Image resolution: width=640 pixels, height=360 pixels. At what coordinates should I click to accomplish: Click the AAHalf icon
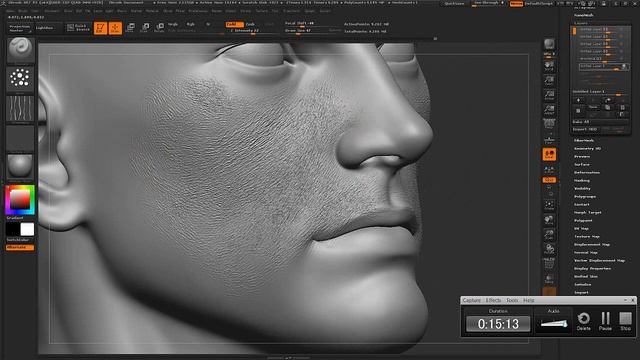549,109
